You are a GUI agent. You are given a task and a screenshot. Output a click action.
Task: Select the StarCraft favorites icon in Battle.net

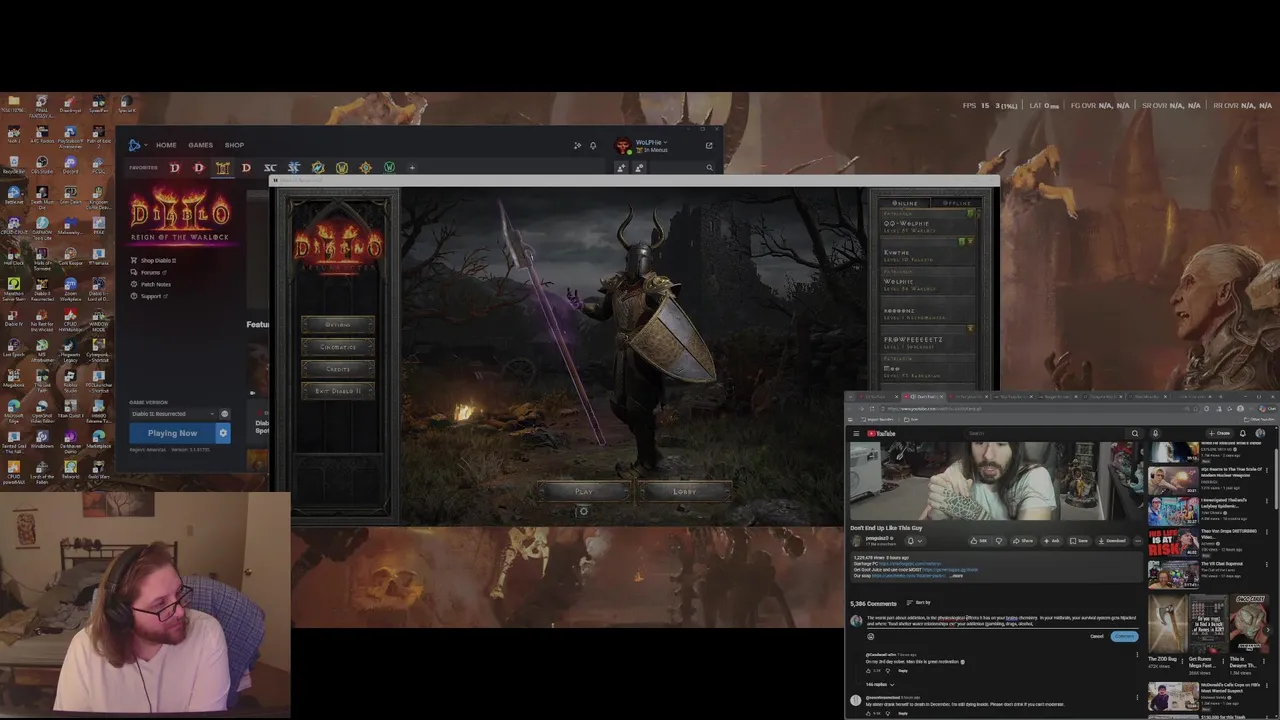pyautogui.click(x=269, y=168)
